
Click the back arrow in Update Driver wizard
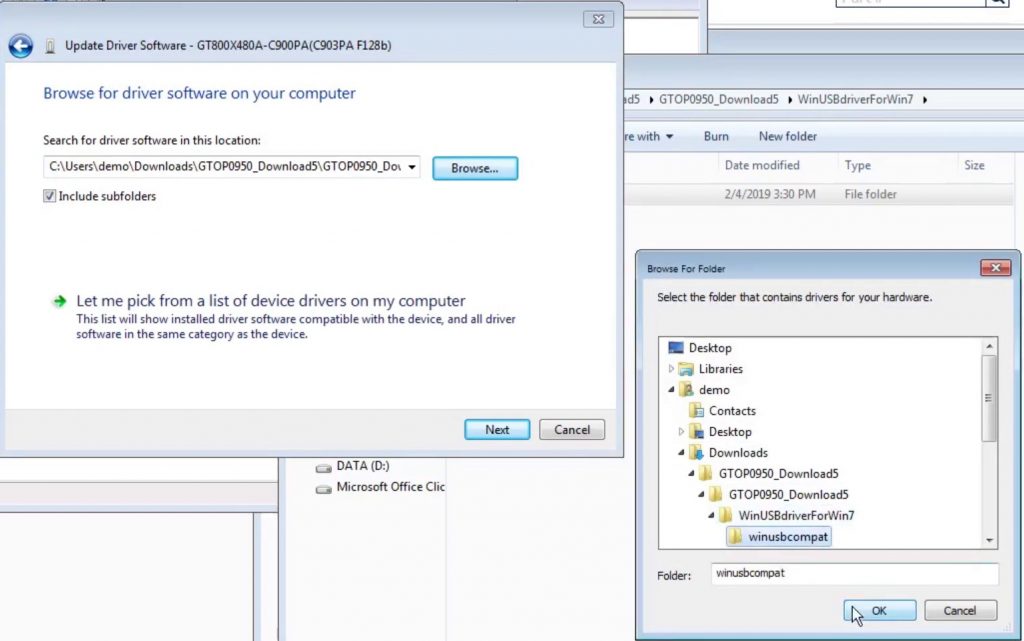click(x=20, y=46)
